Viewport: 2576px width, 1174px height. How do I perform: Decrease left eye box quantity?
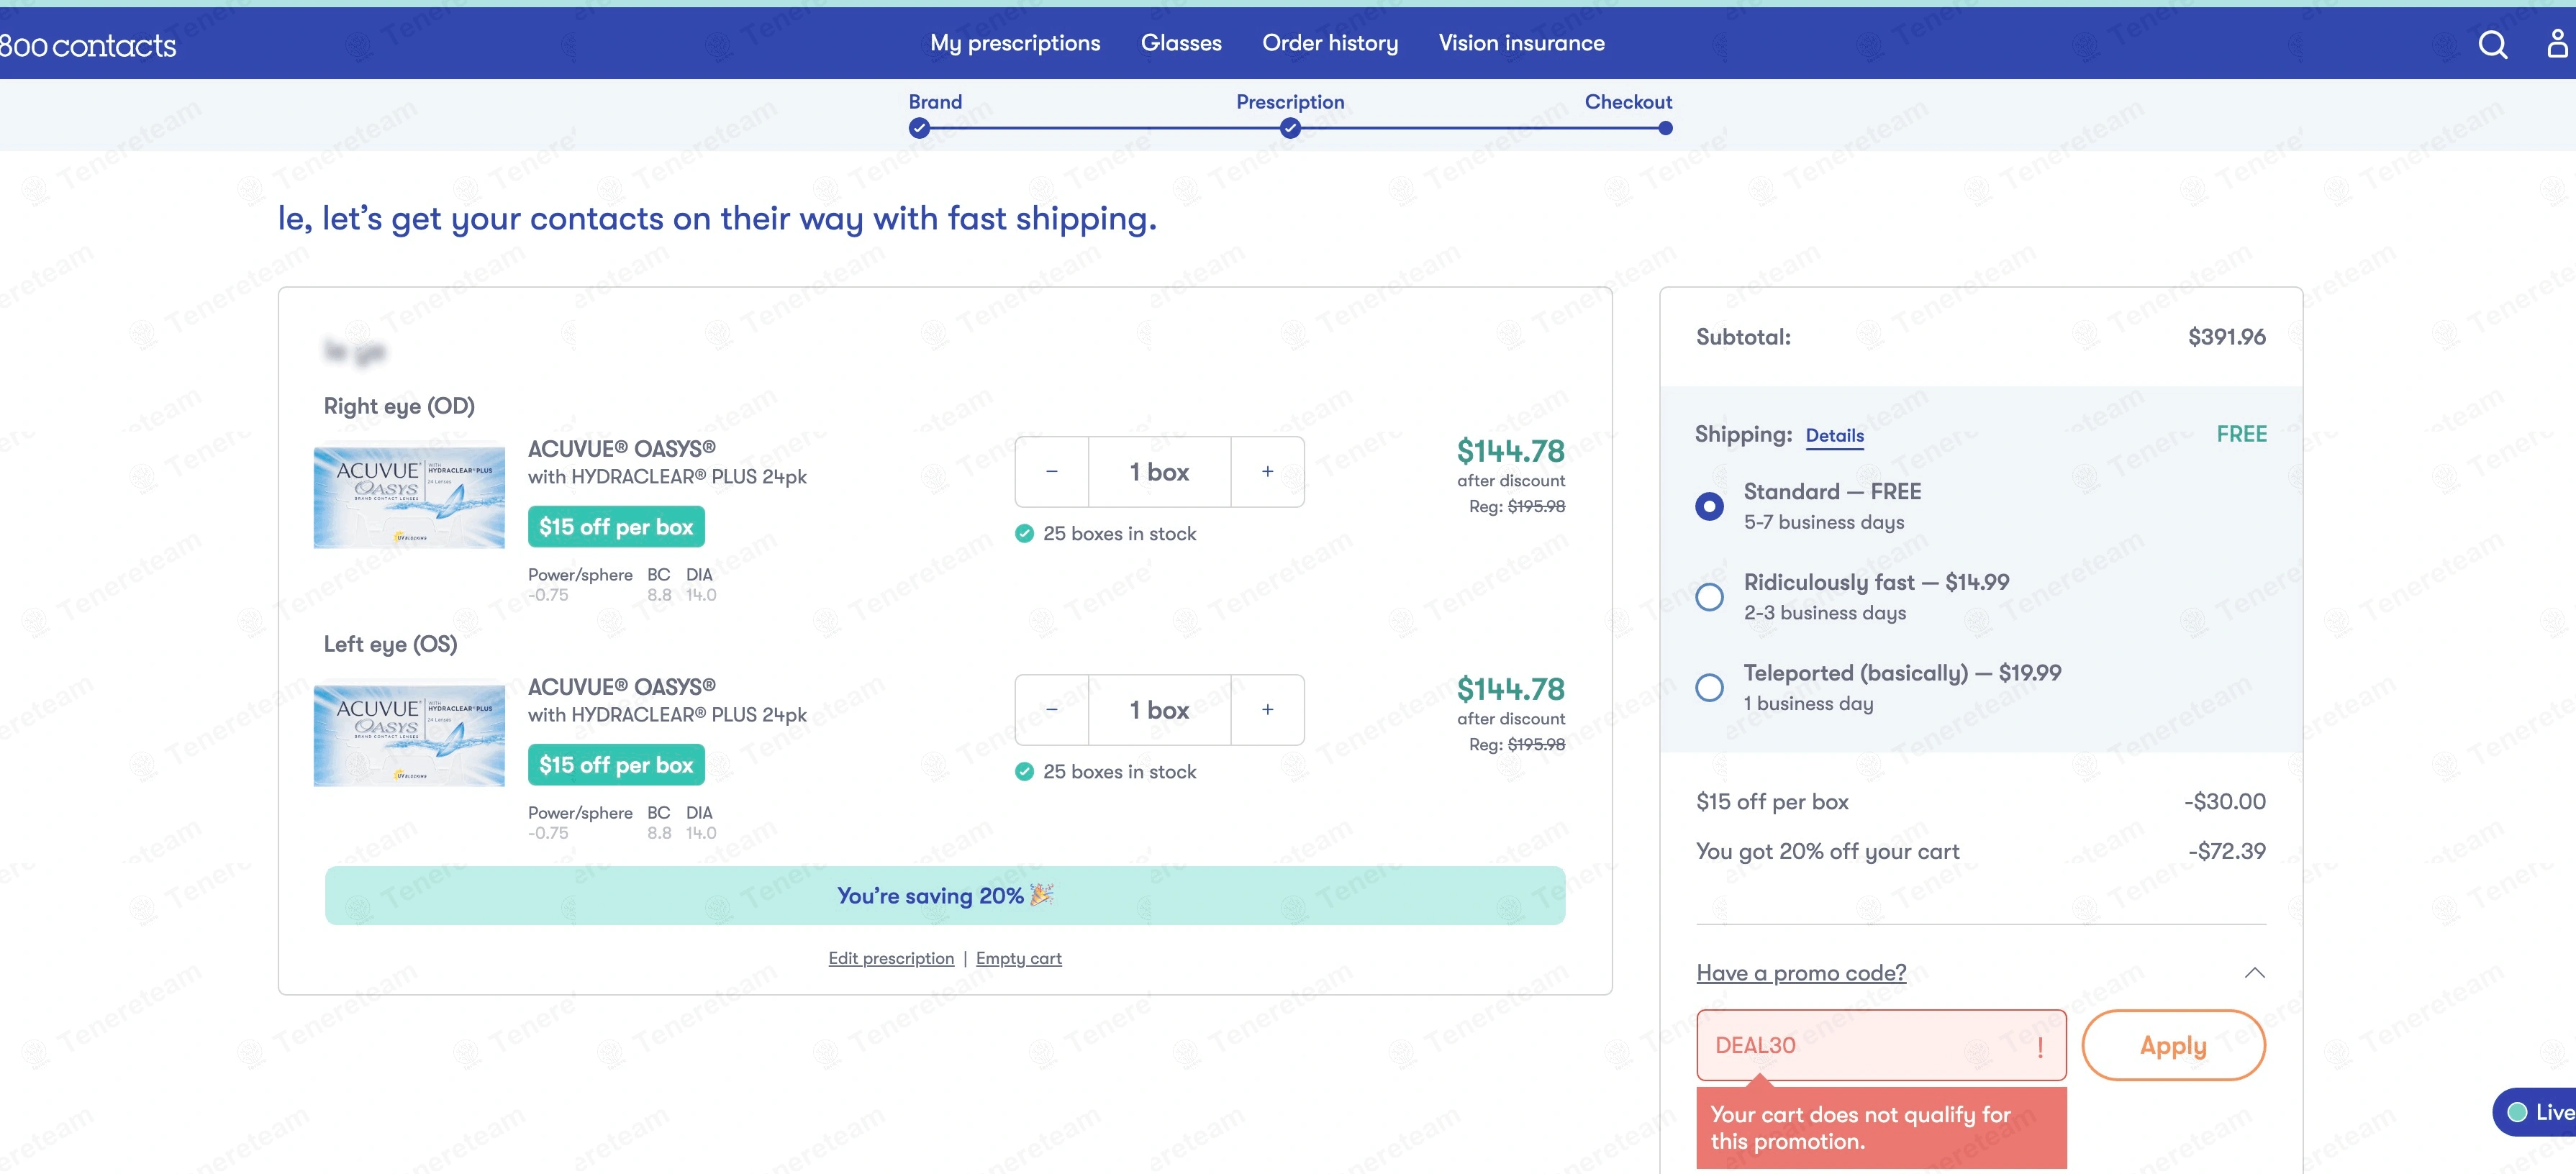click(x=1052, y=709)
